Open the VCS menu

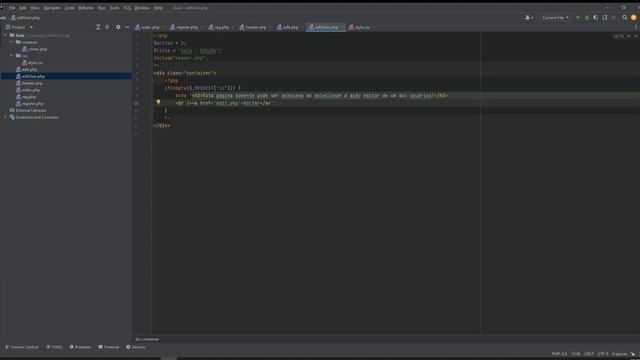pos(127,8)
